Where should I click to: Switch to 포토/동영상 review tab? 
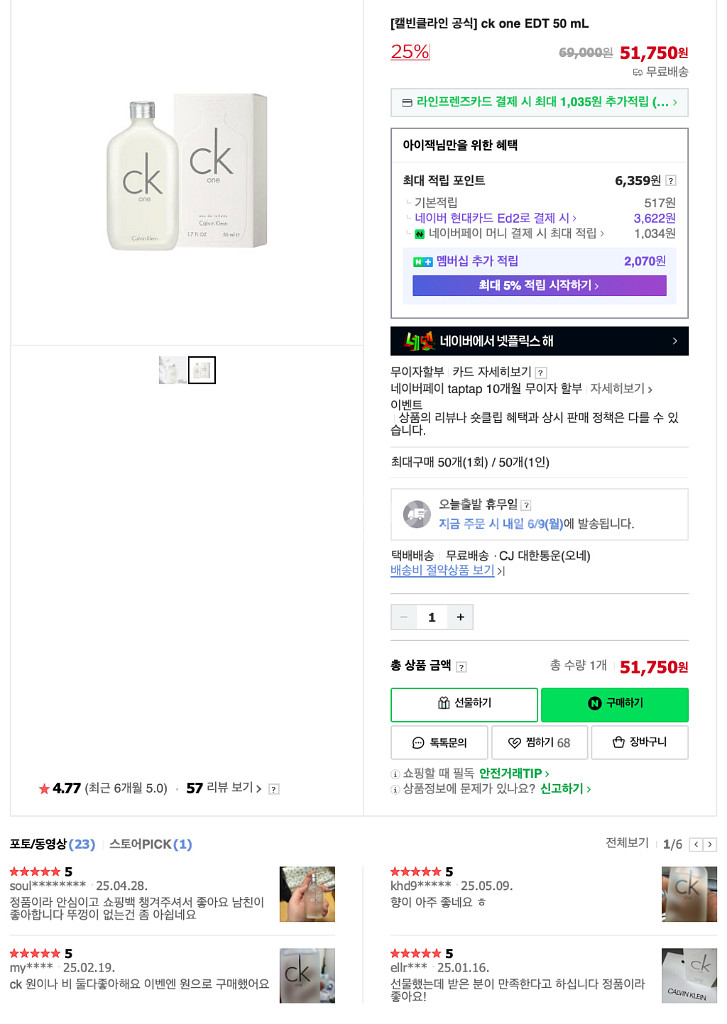tap(52, 844)
